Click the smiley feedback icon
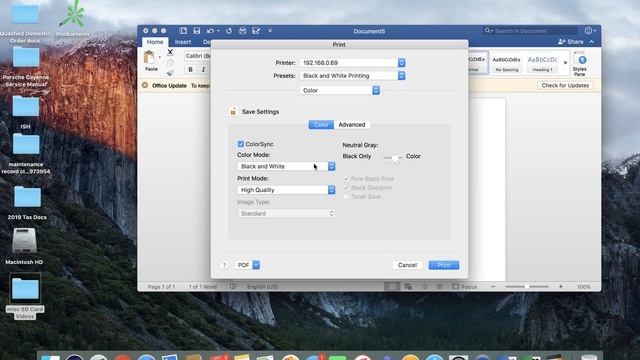640x360 pixels. (x=588, y=31)
